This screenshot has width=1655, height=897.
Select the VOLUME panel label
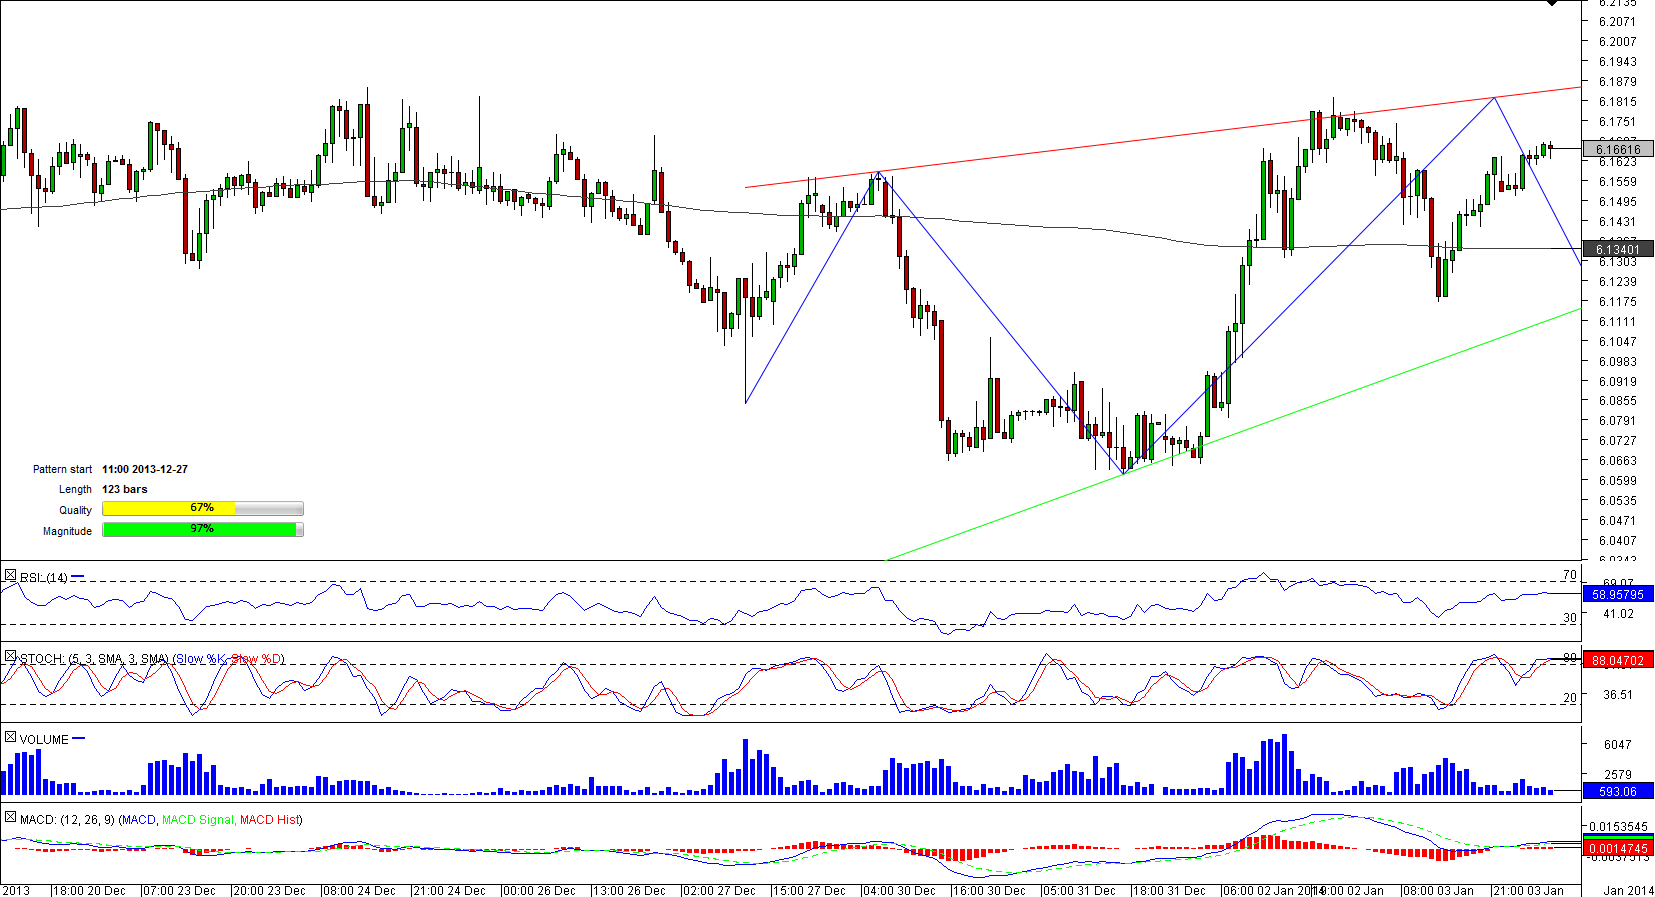(x=44, y=740)
